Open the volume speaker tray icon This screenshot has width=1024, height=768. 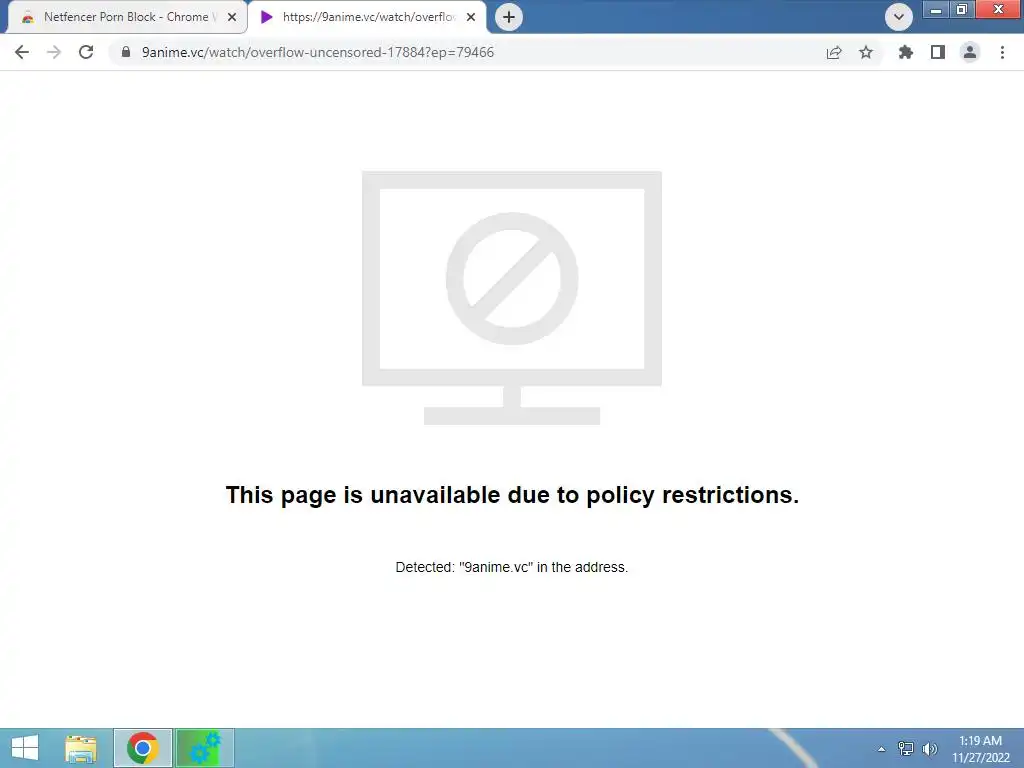click(929, 748)
